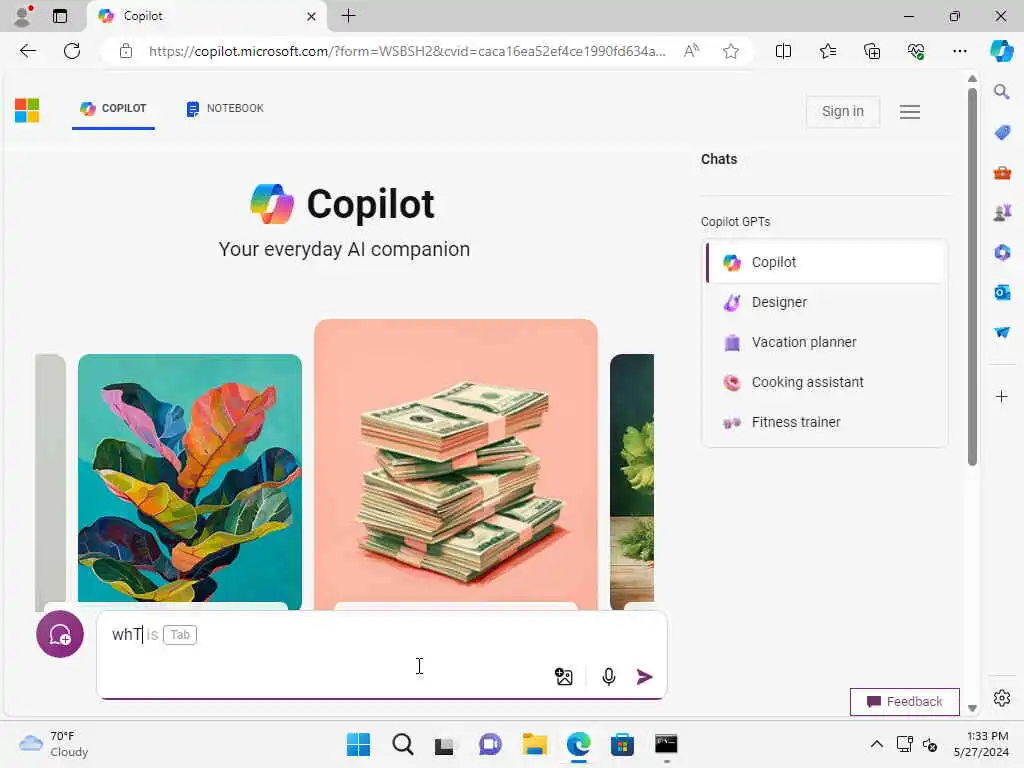Viewport: 1024px width, 768px height.
Task: Open the clock showing 1:33 PM
Action: click(x=981, y=744)
